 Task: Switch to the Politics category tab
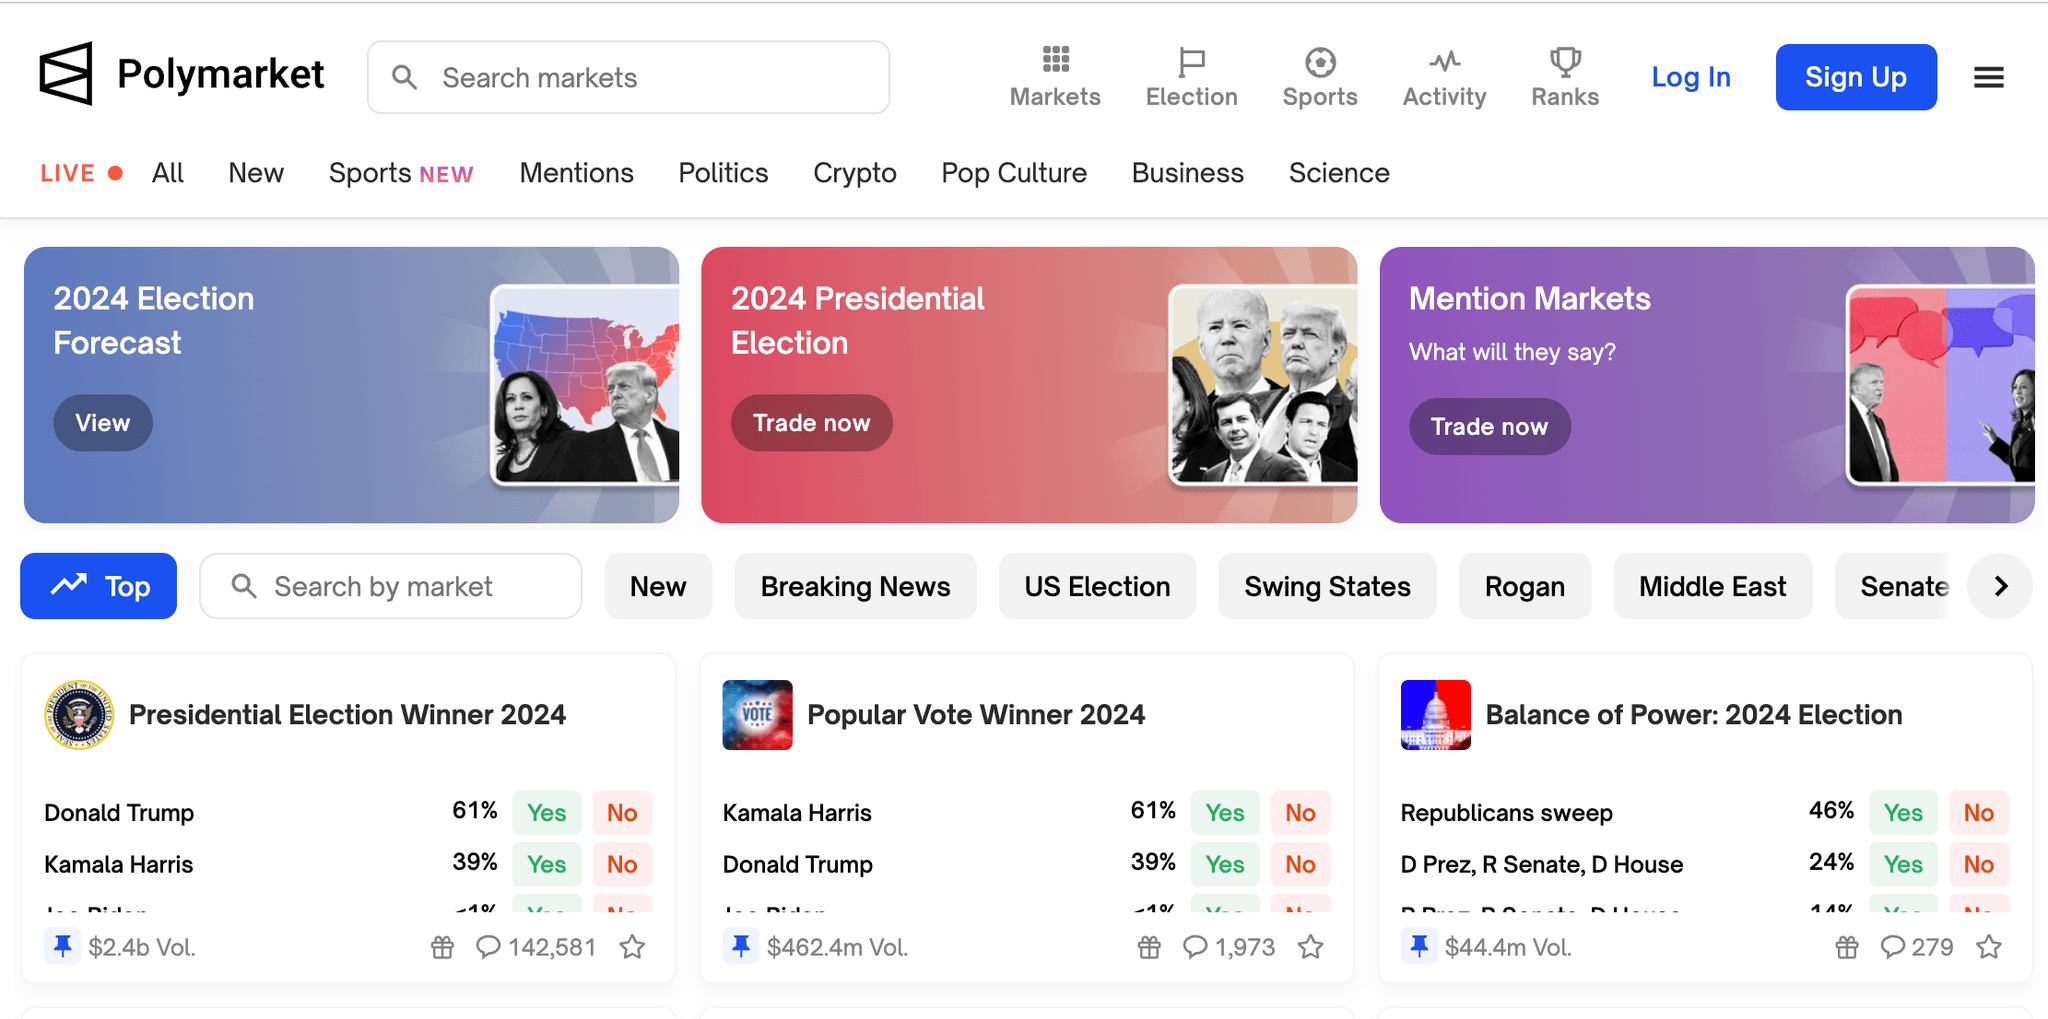(x=723, y=173)
